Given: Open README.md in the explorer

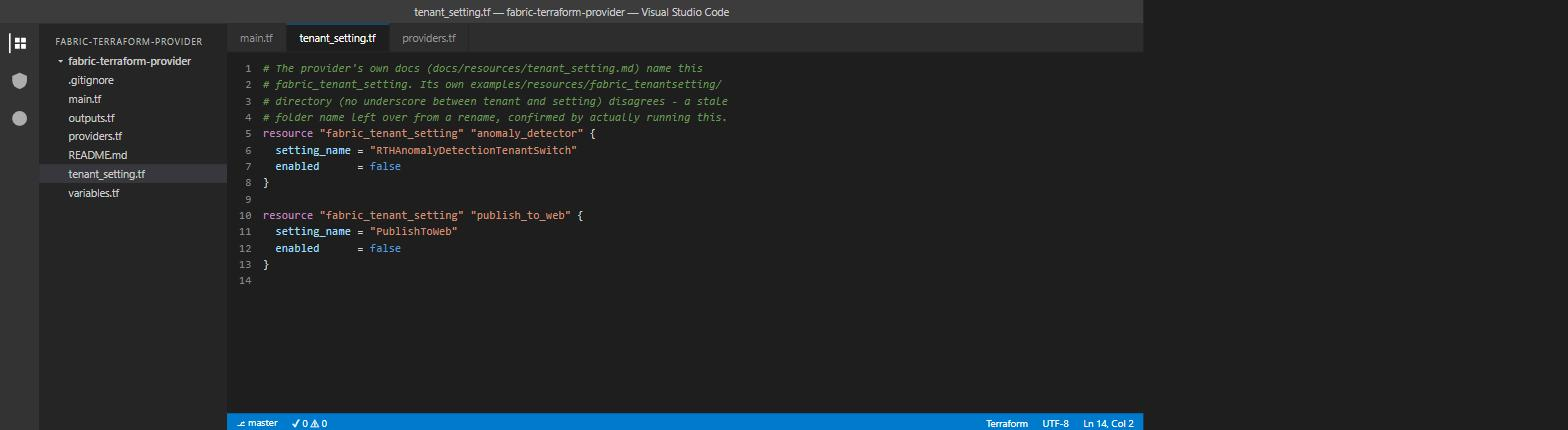Looking at the screenshot, I should 97,155.
